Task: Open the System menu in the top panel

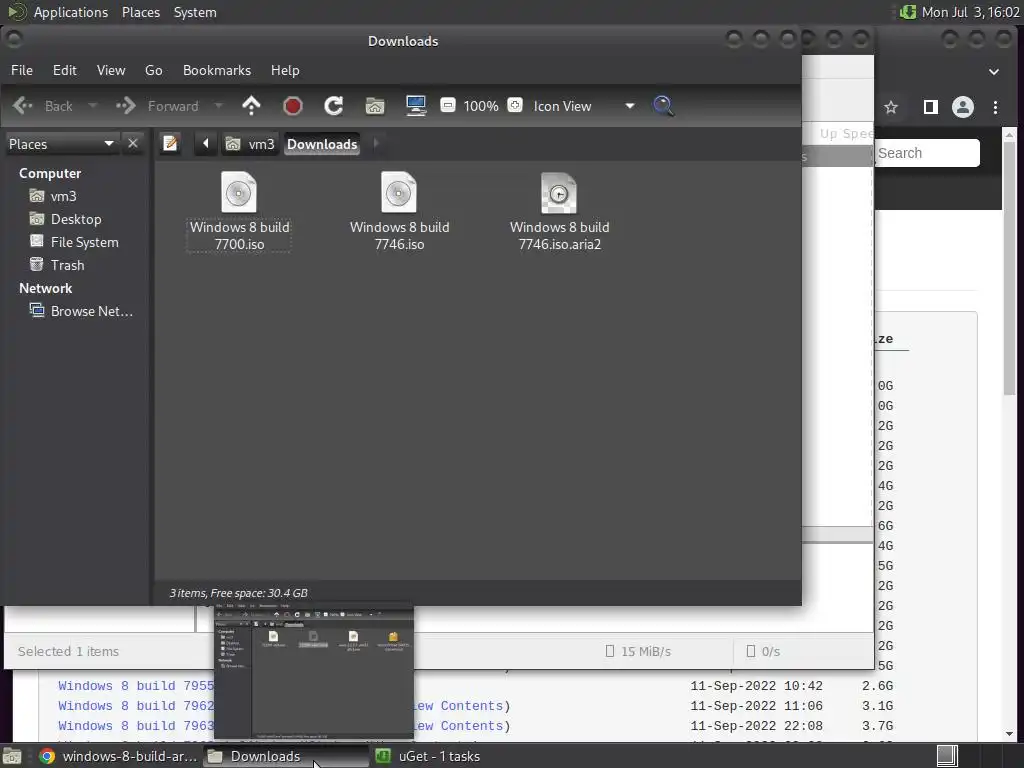Action: coord(195,12)
